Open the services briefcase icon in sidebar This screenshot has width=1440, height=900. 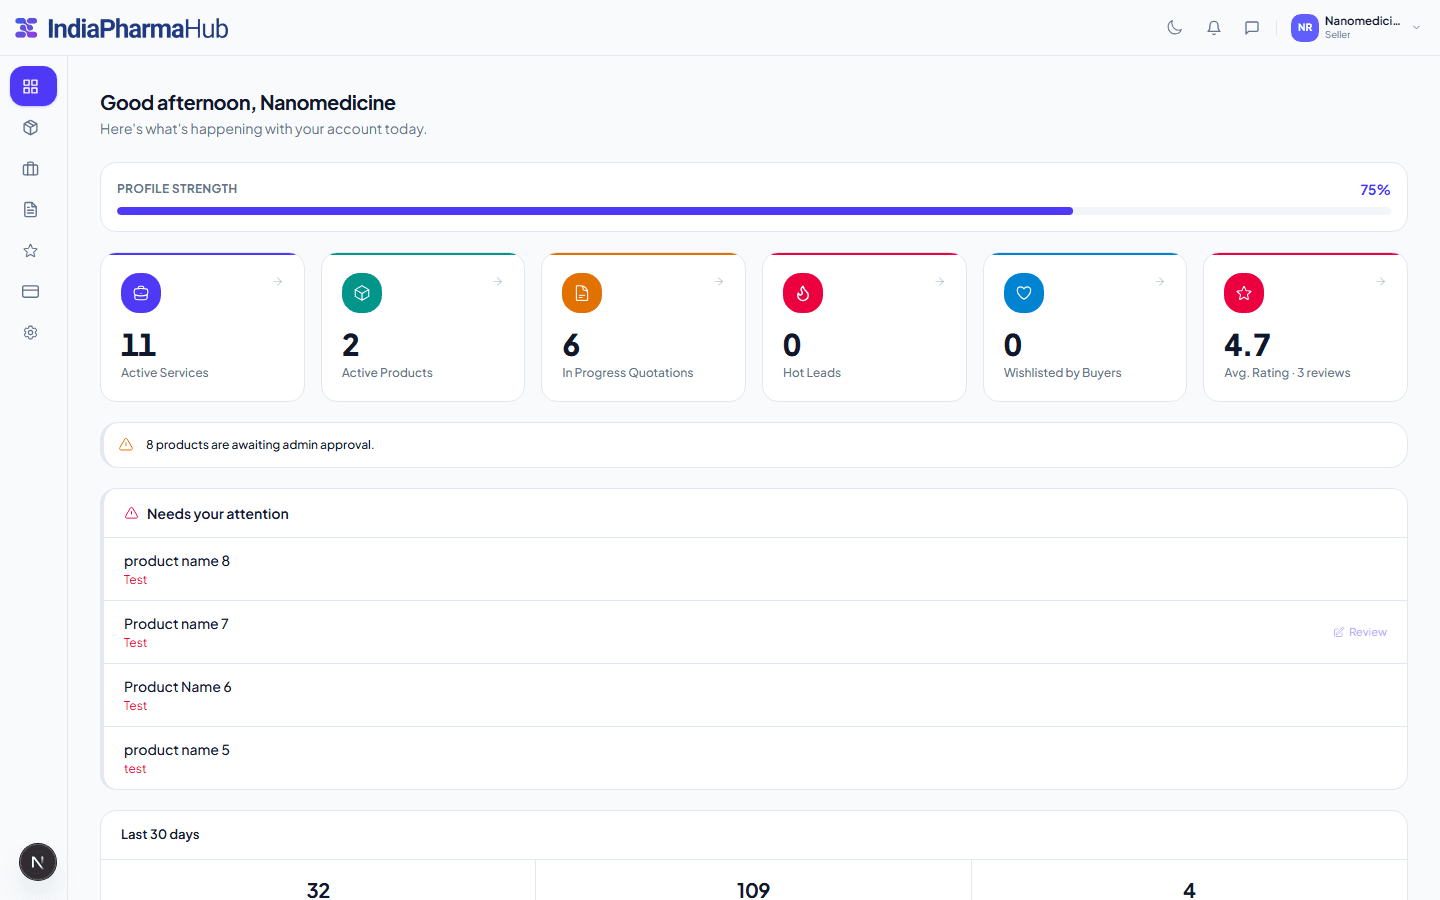pos(31,169)
